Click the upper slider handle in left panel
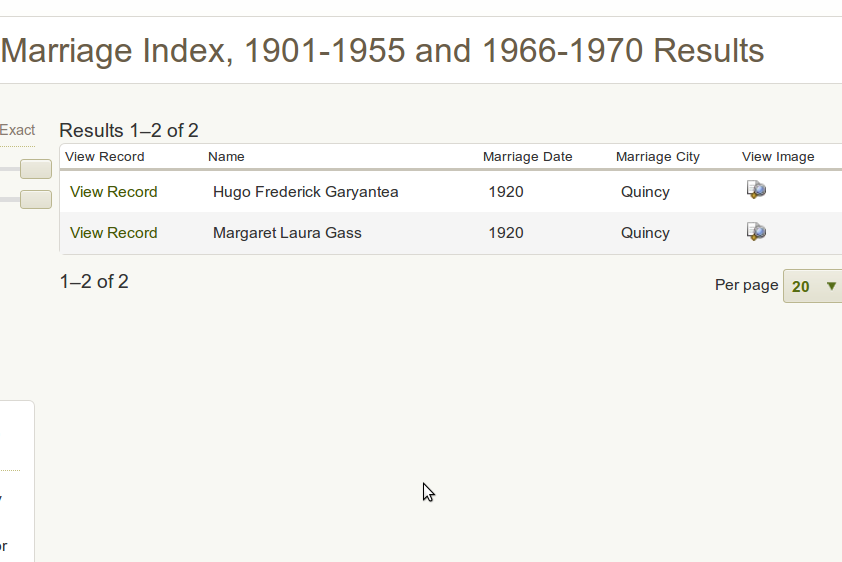Image resolution: width=842 pixels, height=562 pixels. 36,169
